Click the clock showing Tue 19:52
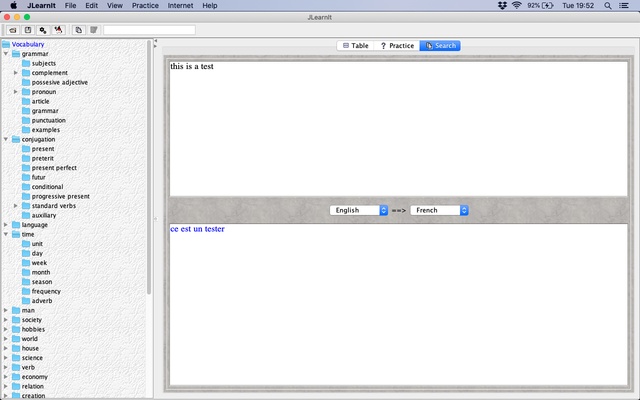 (578, 5)
